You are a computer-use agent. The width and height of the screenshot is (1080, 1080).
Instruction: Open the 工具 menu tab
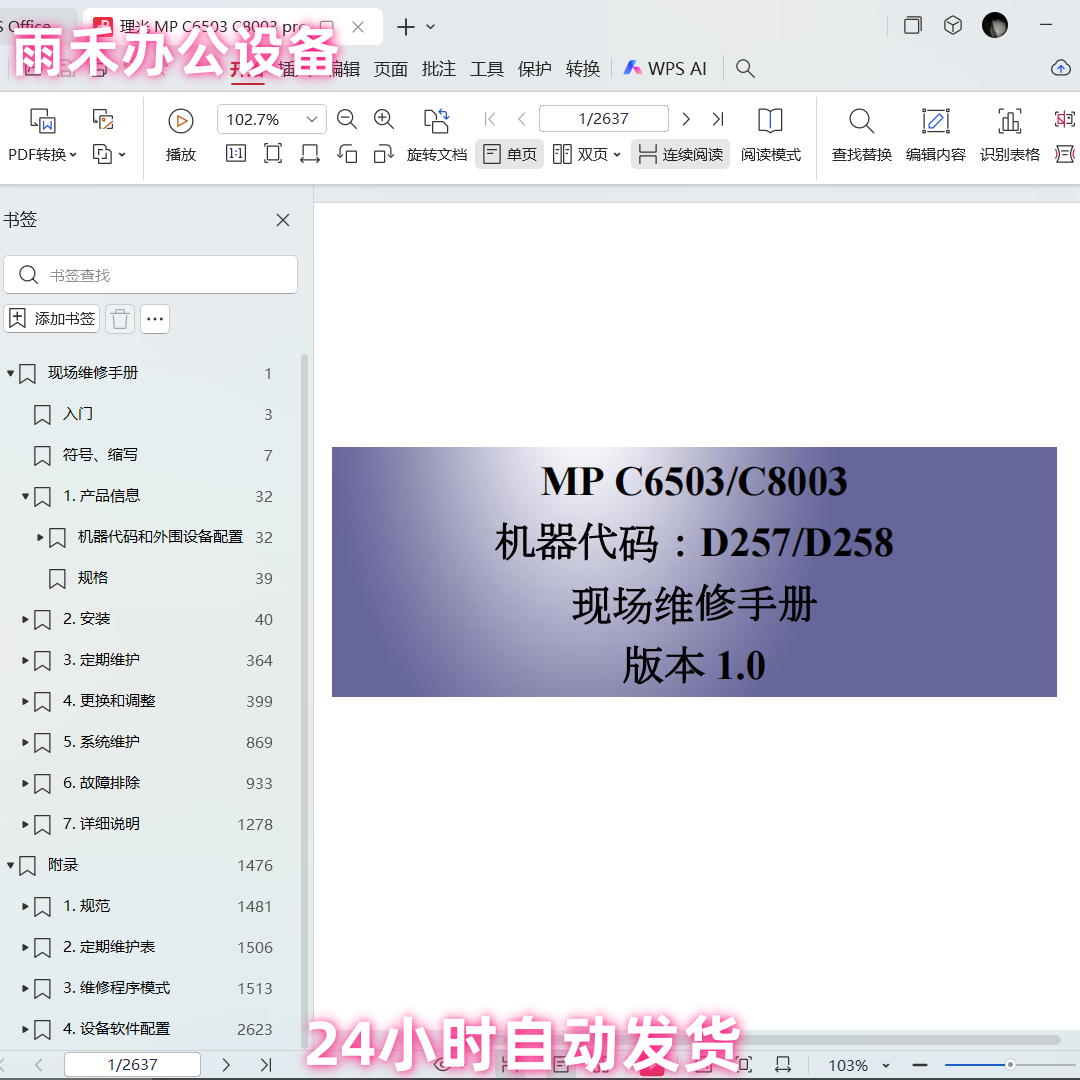[x=487, y=69]
